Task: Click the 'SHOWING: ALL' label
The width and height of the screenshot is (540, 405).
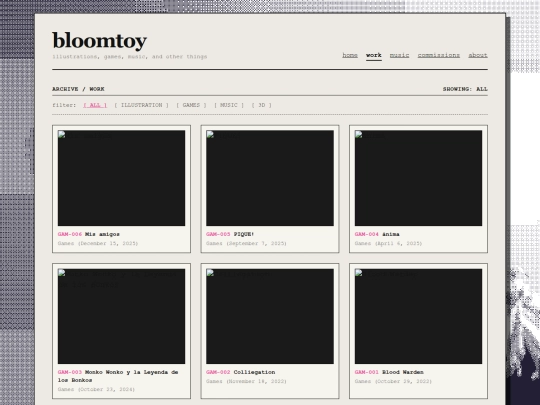Action: (x=465, y=89)
